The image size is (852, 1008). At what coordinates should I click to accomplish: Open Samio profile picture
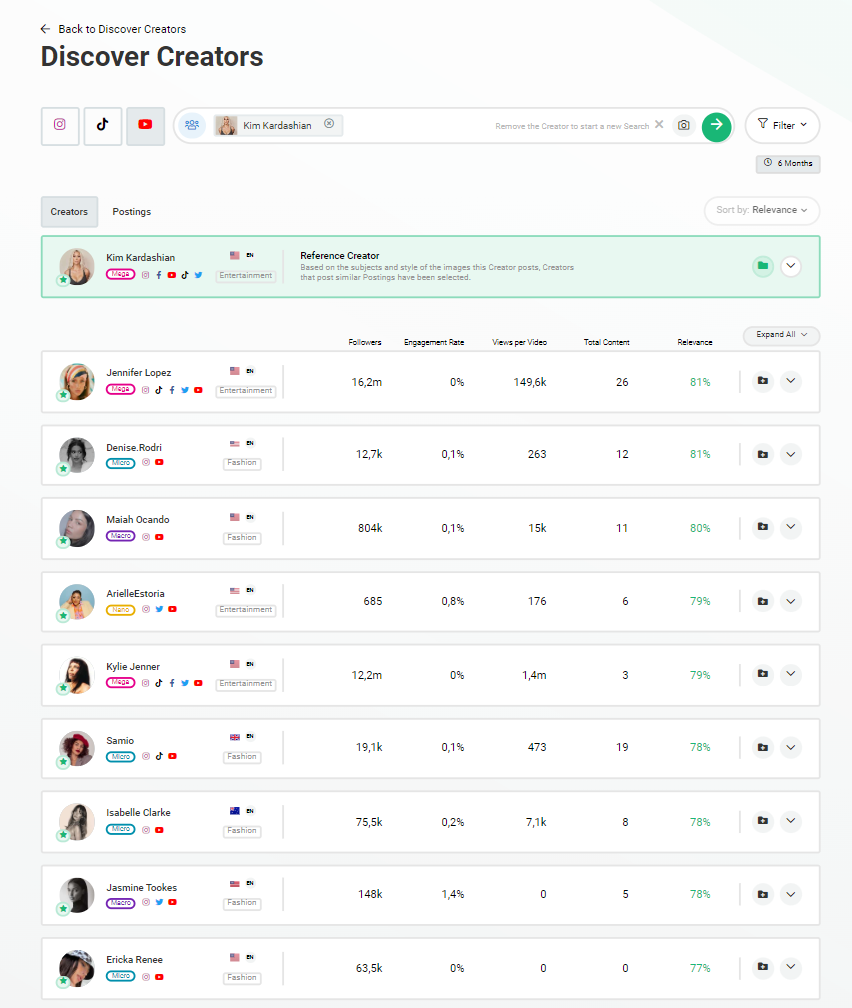point(77,748)
